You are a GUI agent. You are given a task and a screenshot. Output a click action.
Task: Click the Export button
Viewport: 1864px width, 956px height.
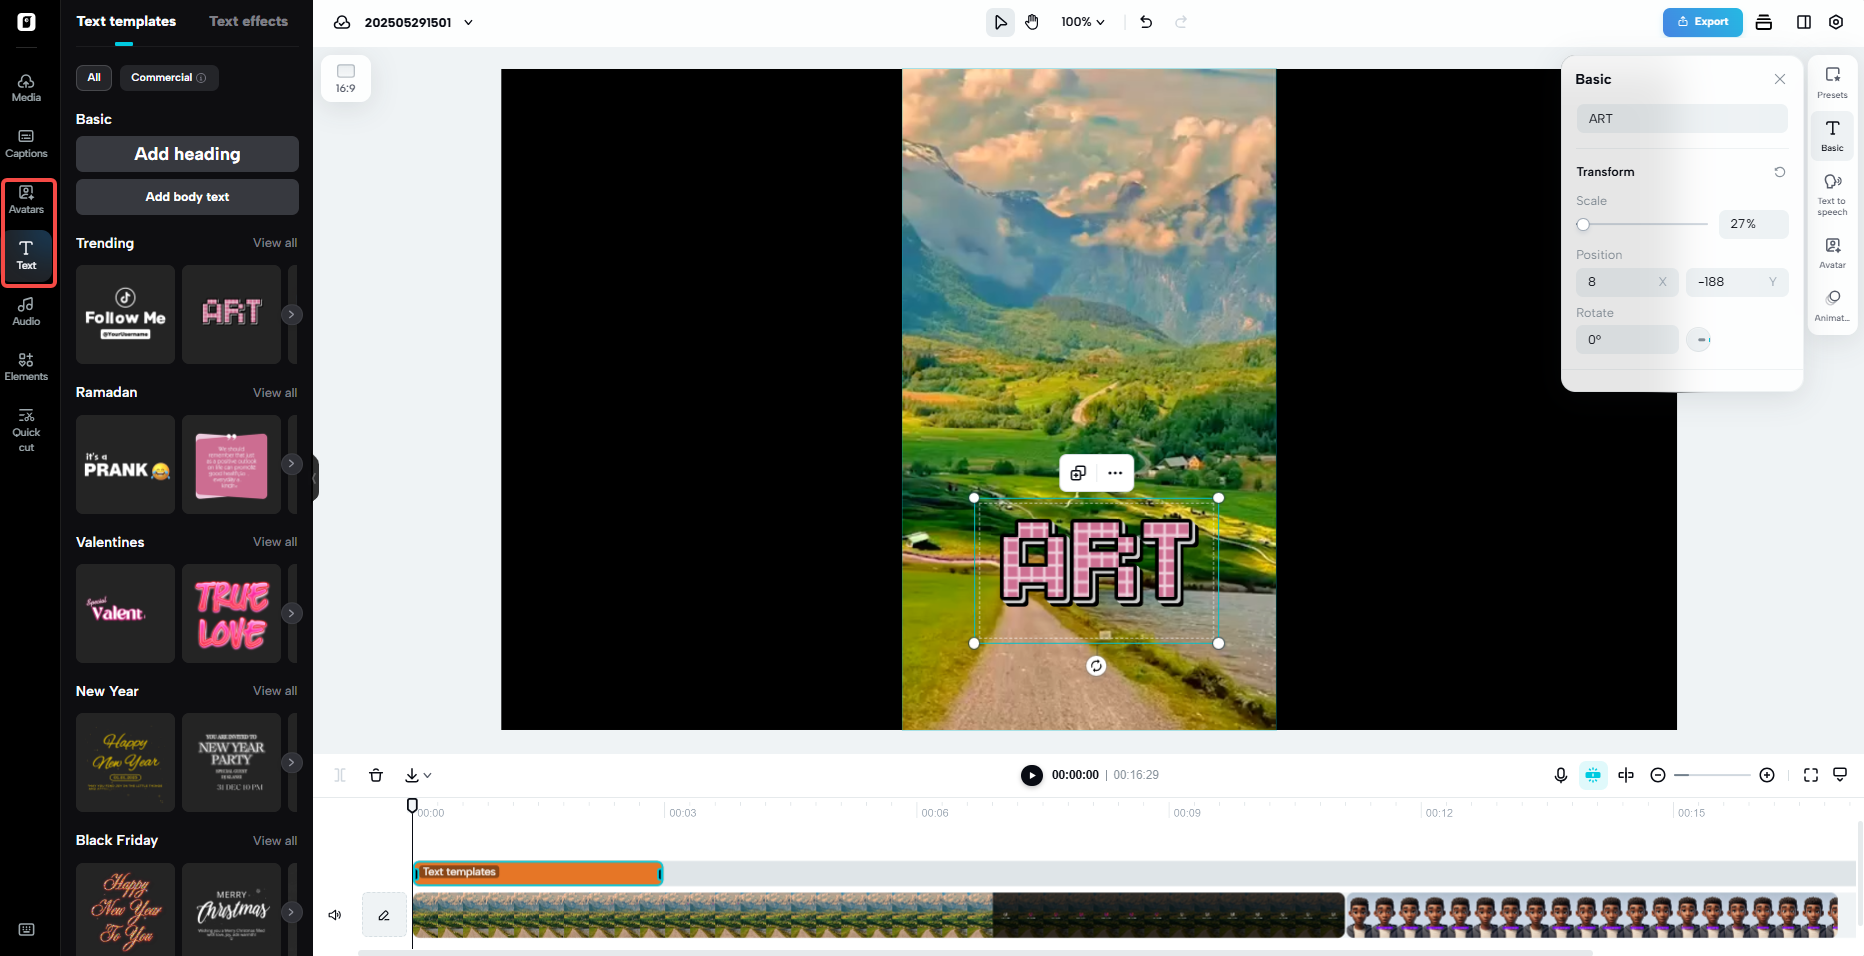pyautogui.click(x=1702, y=21)
